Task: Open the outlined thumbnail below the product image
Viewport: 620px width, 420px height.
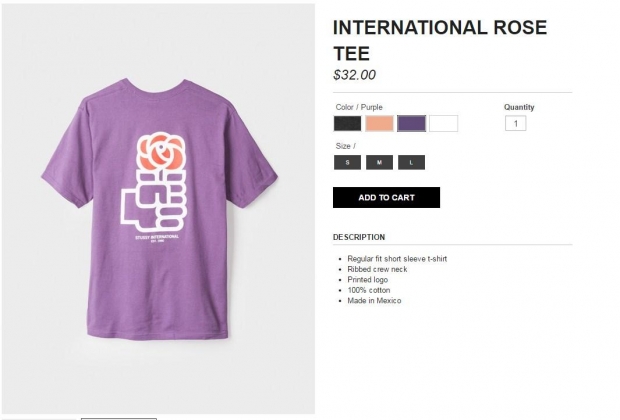Action: [x=118, y=417]
